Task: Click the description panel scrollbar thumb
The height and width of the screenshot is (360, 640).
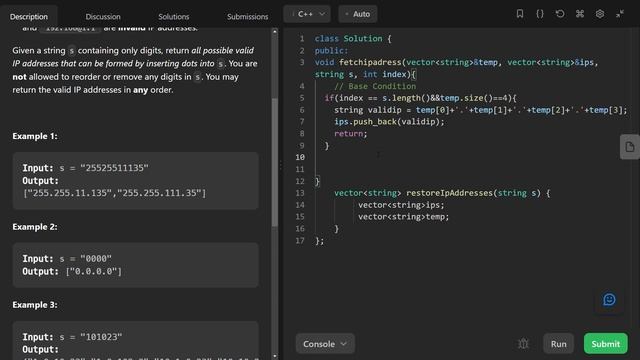Action: [275, 162]
